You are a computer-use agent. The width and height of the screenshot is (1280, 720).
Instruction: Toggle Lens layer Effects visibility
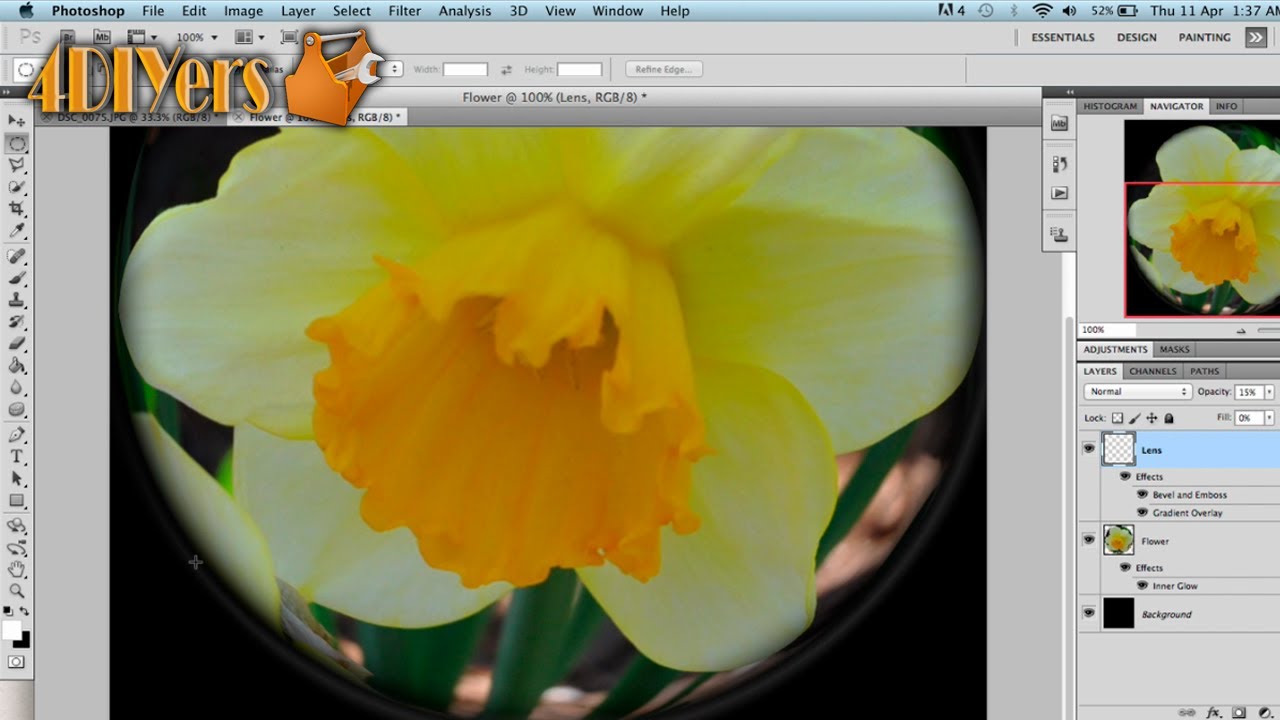coord(1125,477)
